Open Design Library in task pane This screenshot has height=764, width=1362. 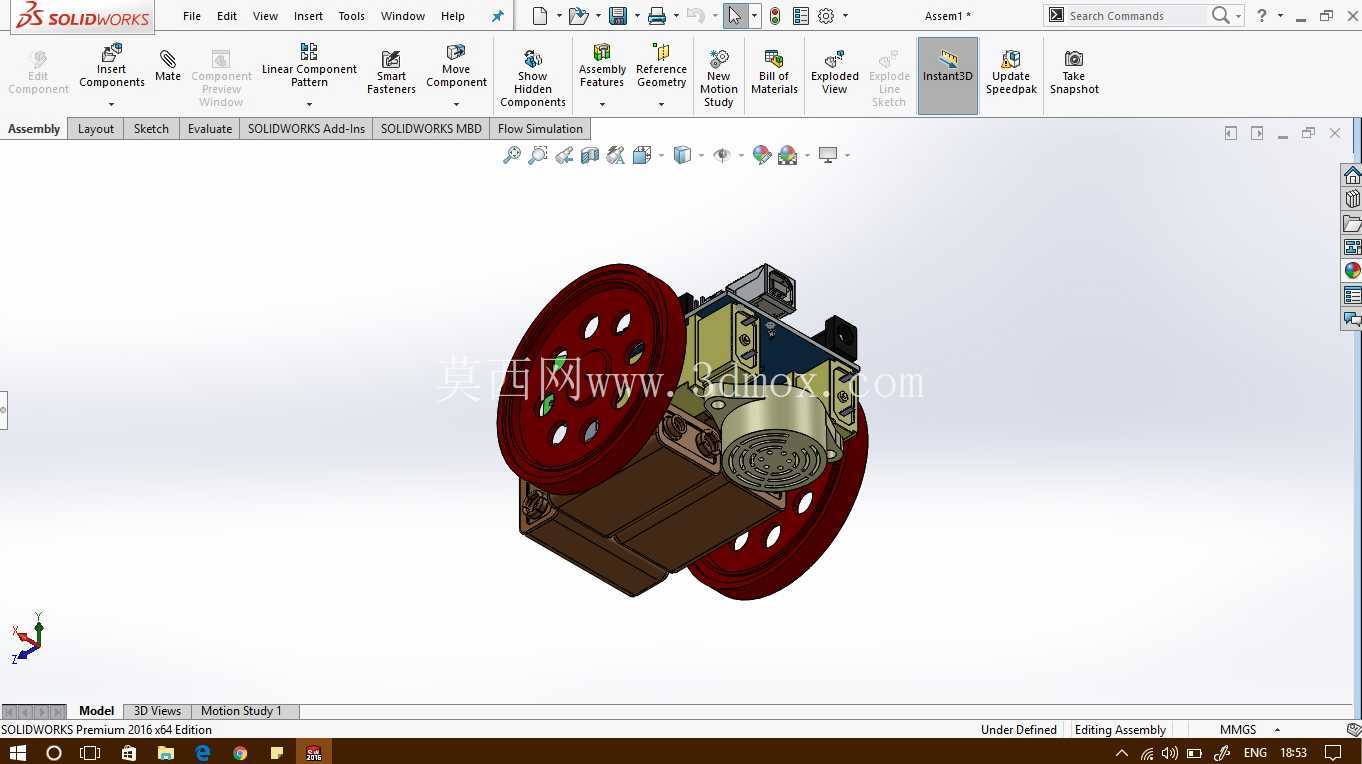1352,199
